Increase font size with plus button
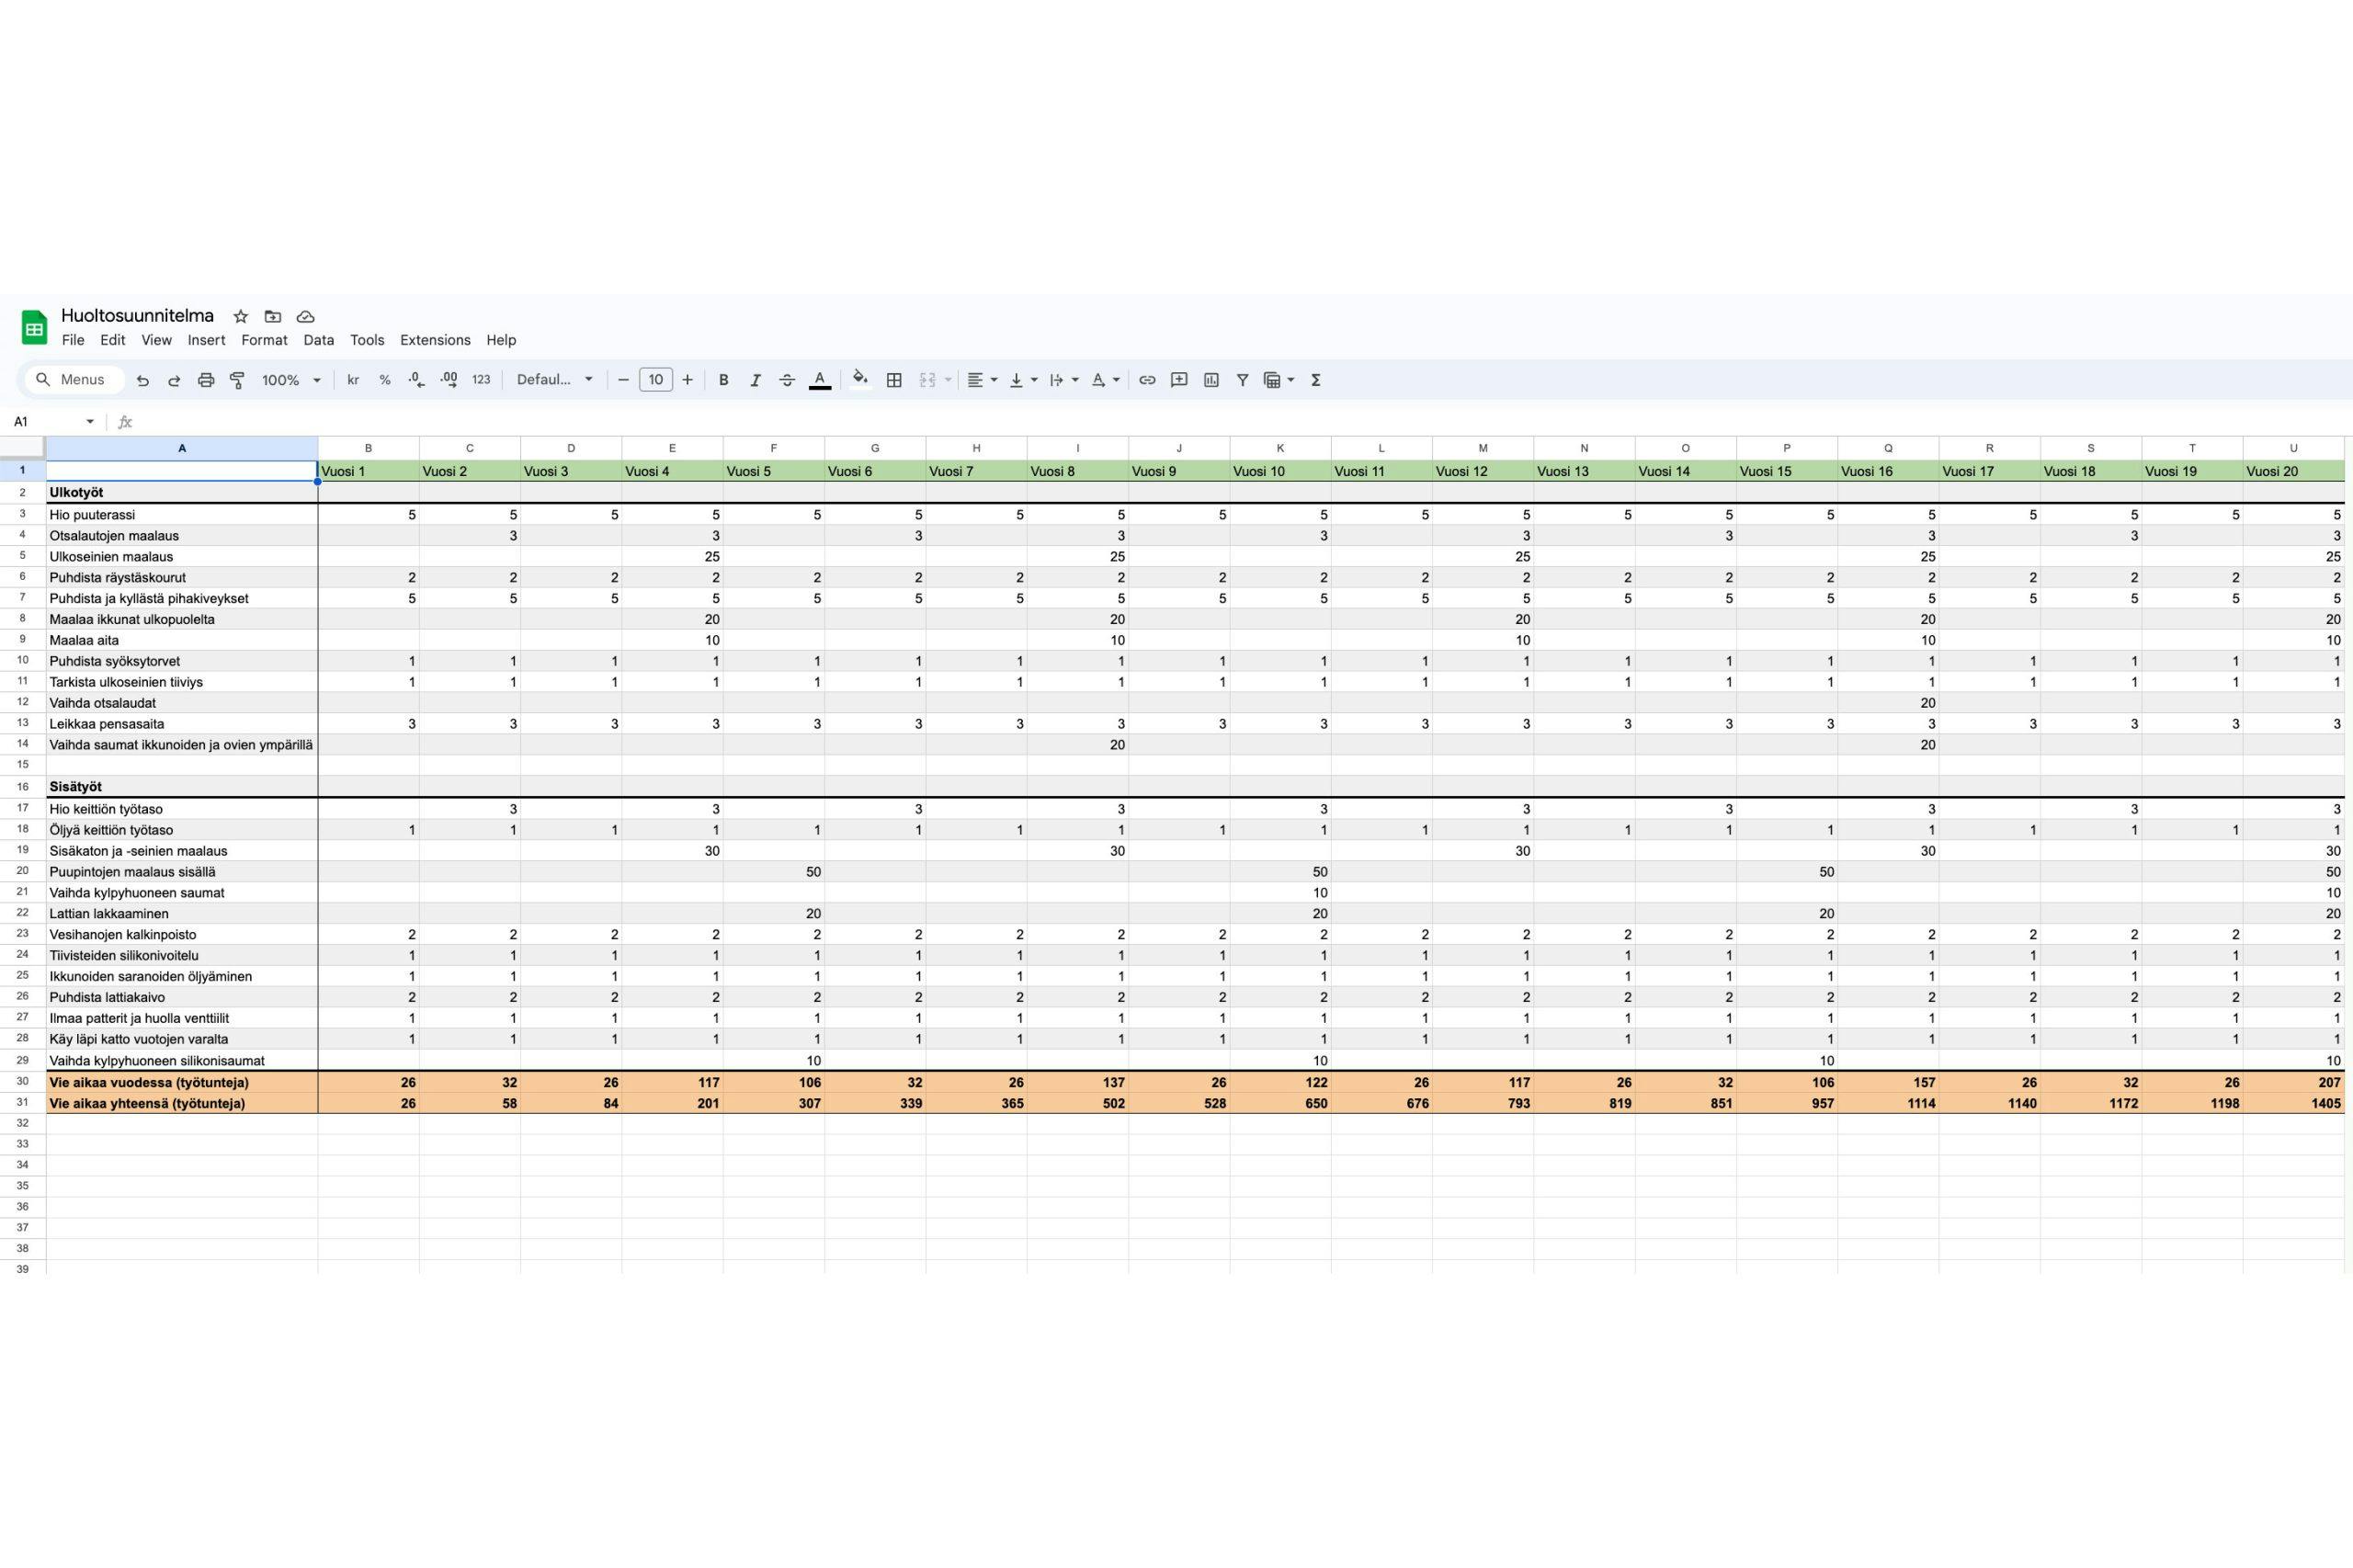 [687, 380]
